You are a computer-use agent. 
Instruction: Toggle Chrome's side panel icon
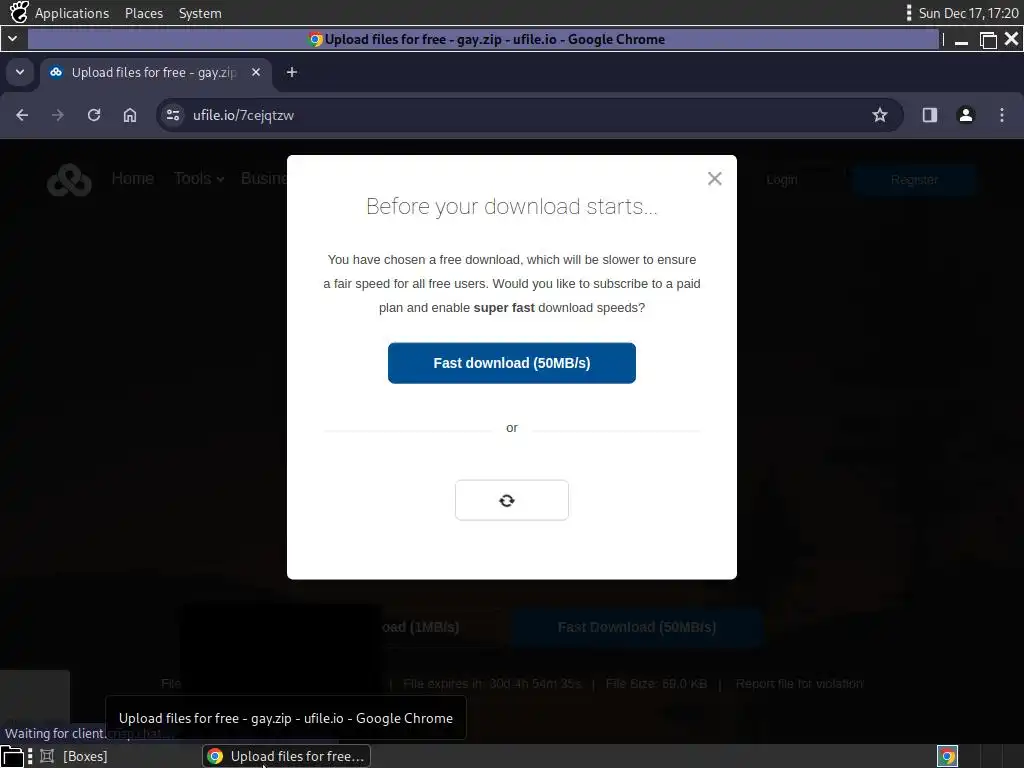point(929,115)
